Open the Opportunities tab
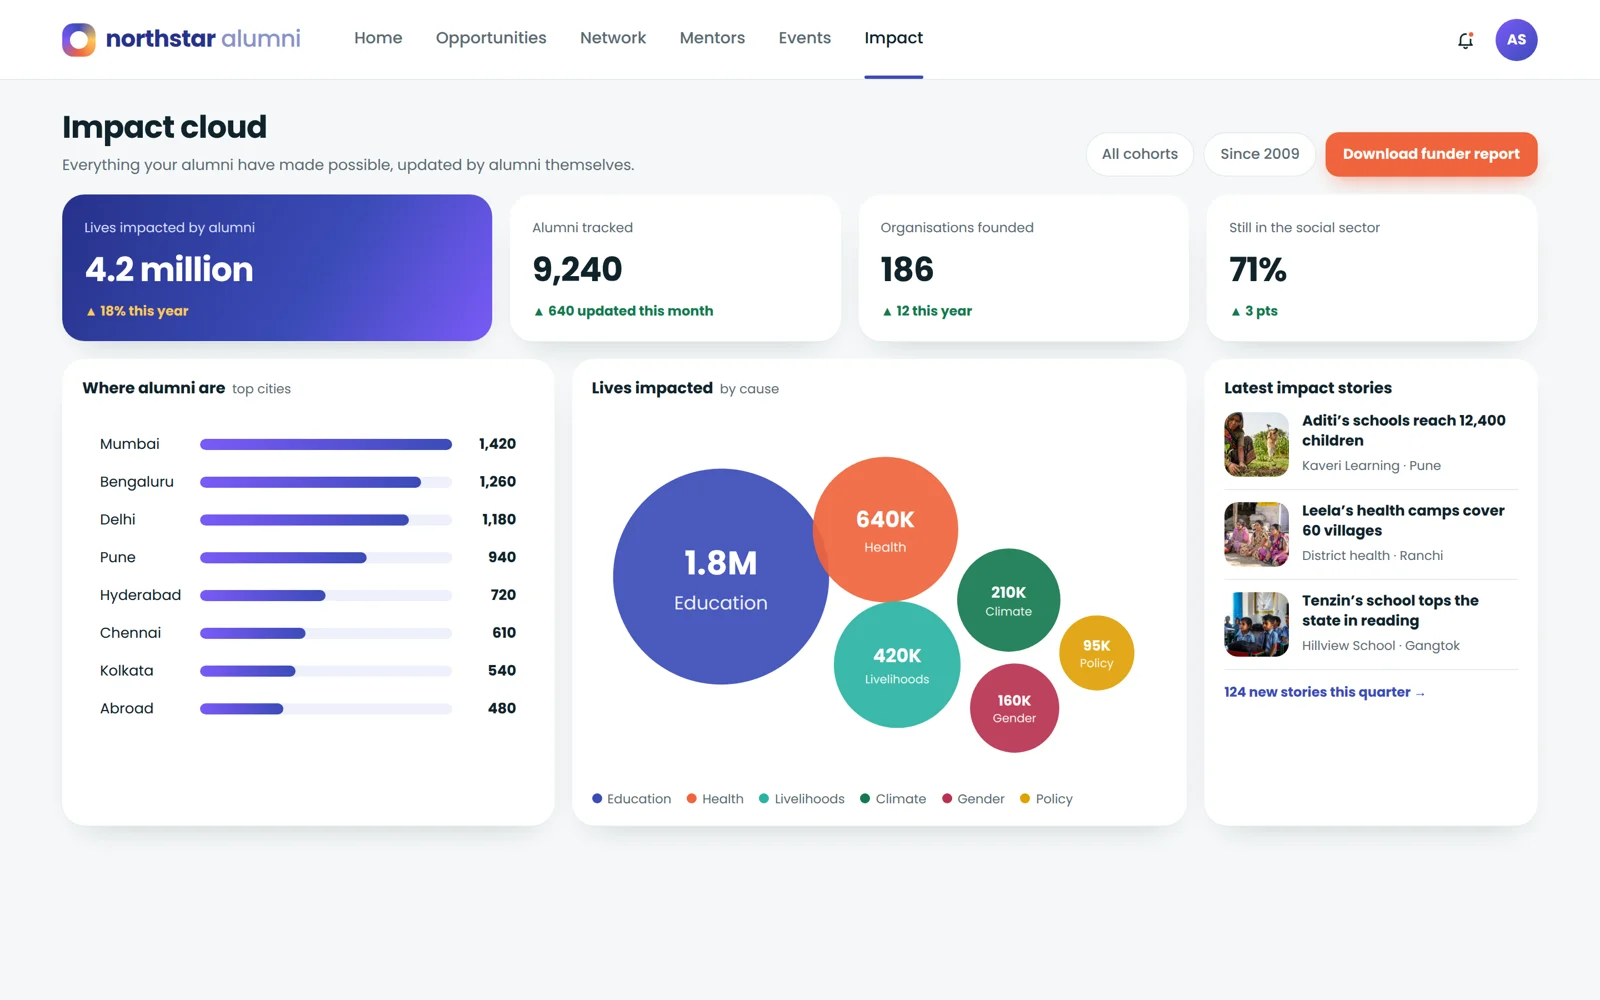This screenshot has width=1600, height=1000. [491, 38]
